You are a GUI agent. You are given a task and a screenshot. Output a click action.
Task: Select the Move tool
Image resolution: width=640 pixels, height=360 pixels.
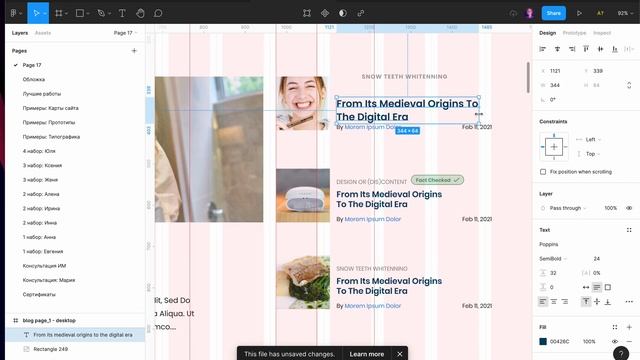coord(36,13)
